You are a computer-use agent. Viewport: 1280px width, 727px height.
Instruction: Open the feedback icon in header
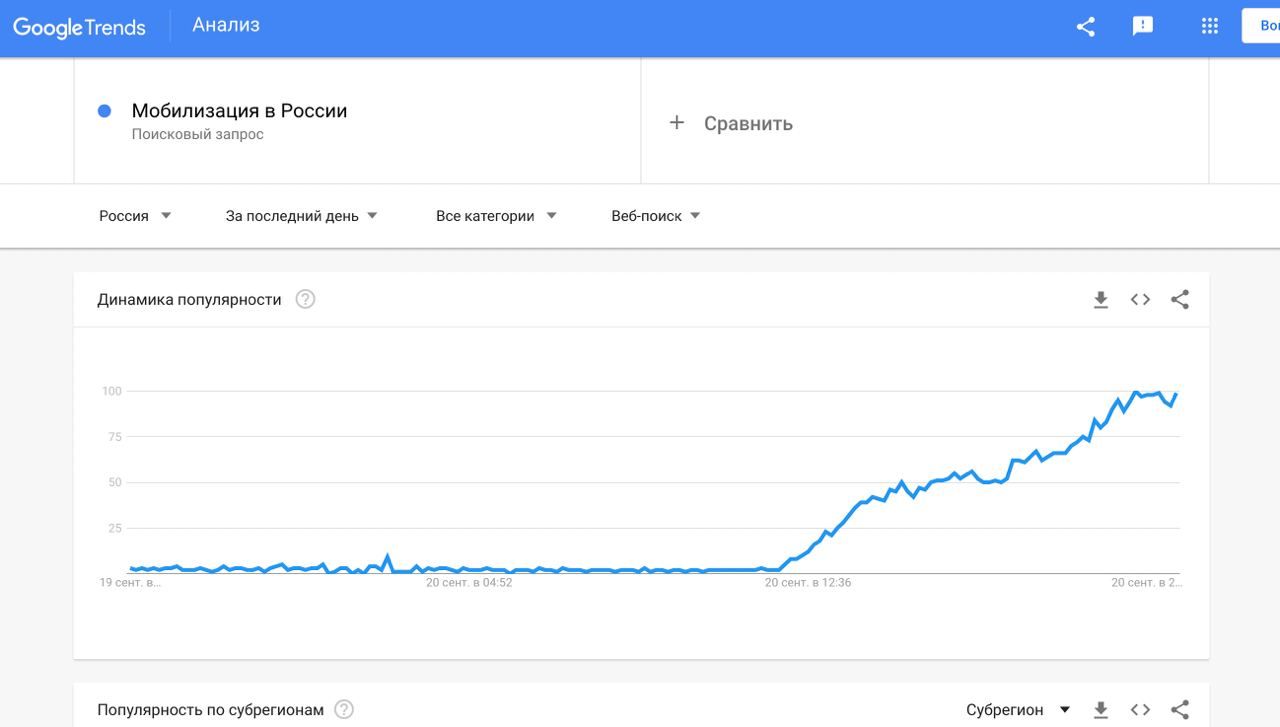[x=1143, y=27]
